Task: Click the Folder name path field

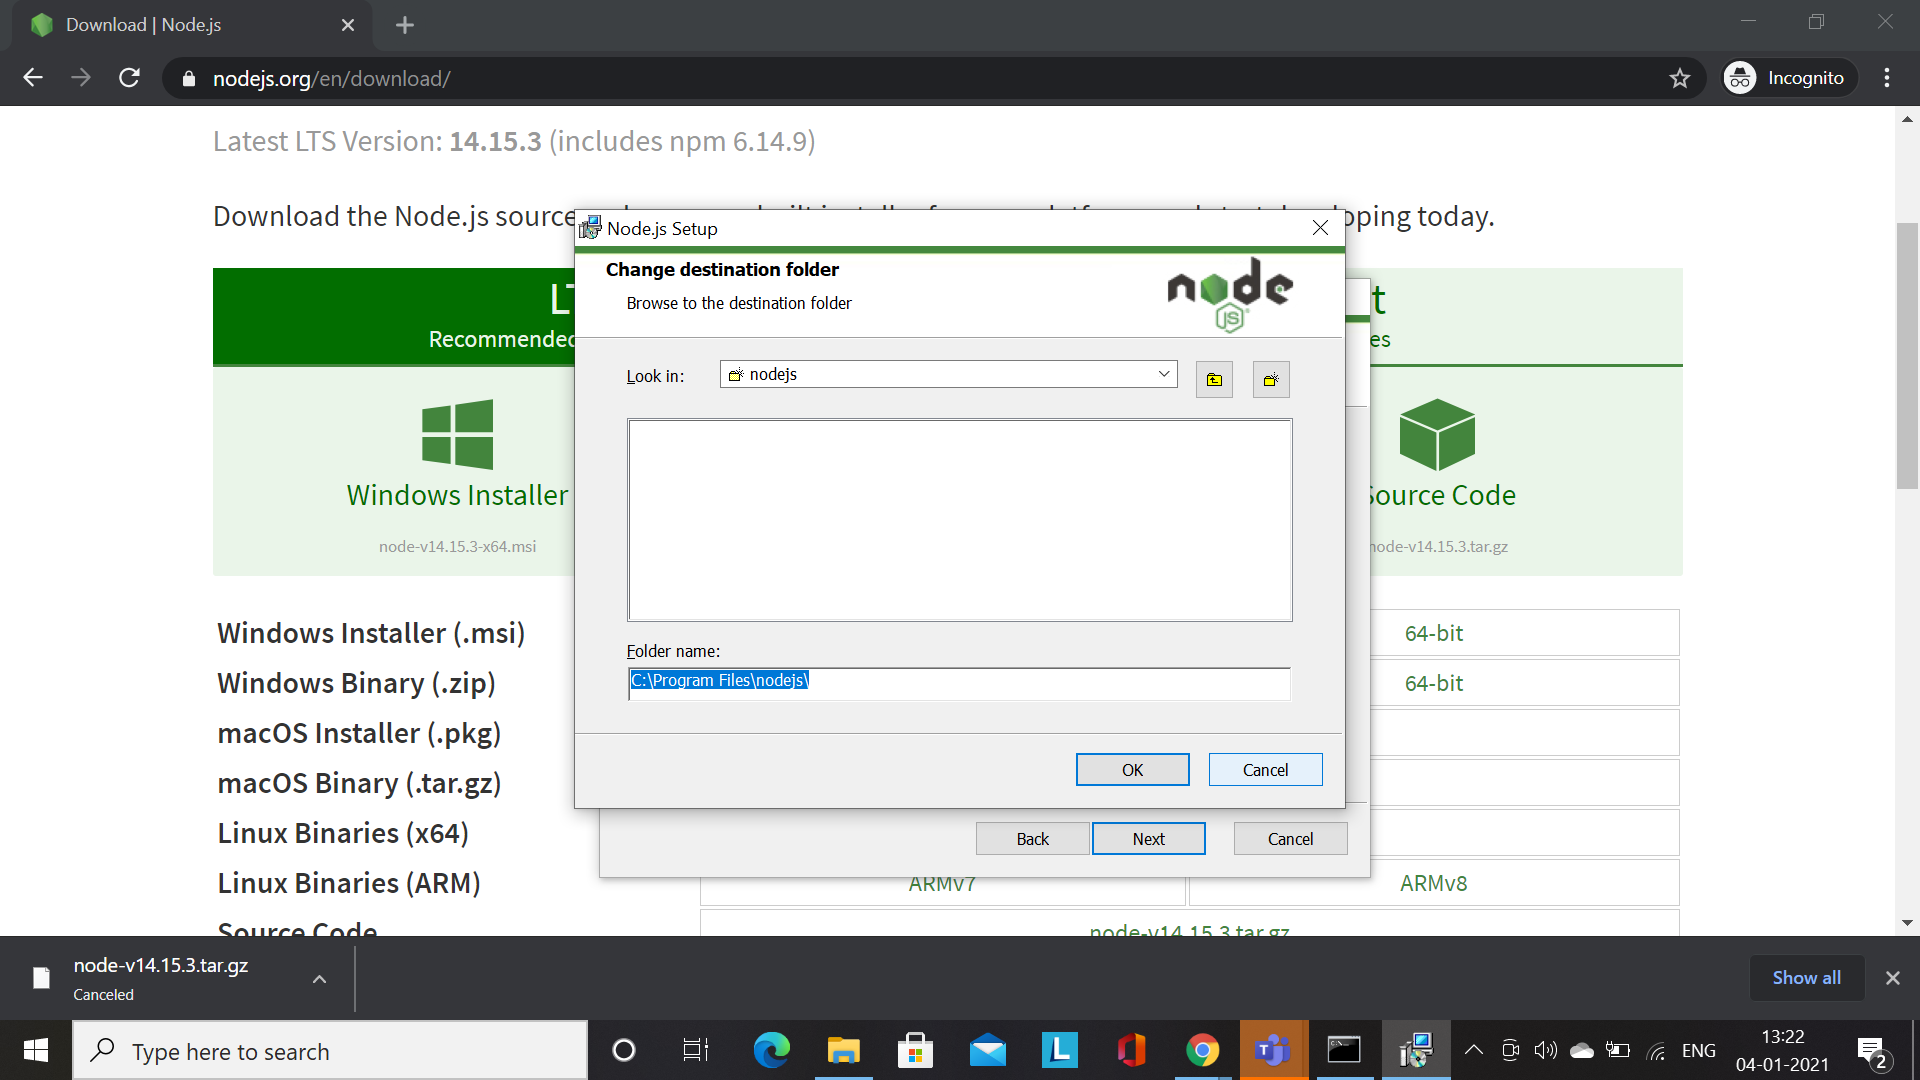Action: (x=958, y=681)
